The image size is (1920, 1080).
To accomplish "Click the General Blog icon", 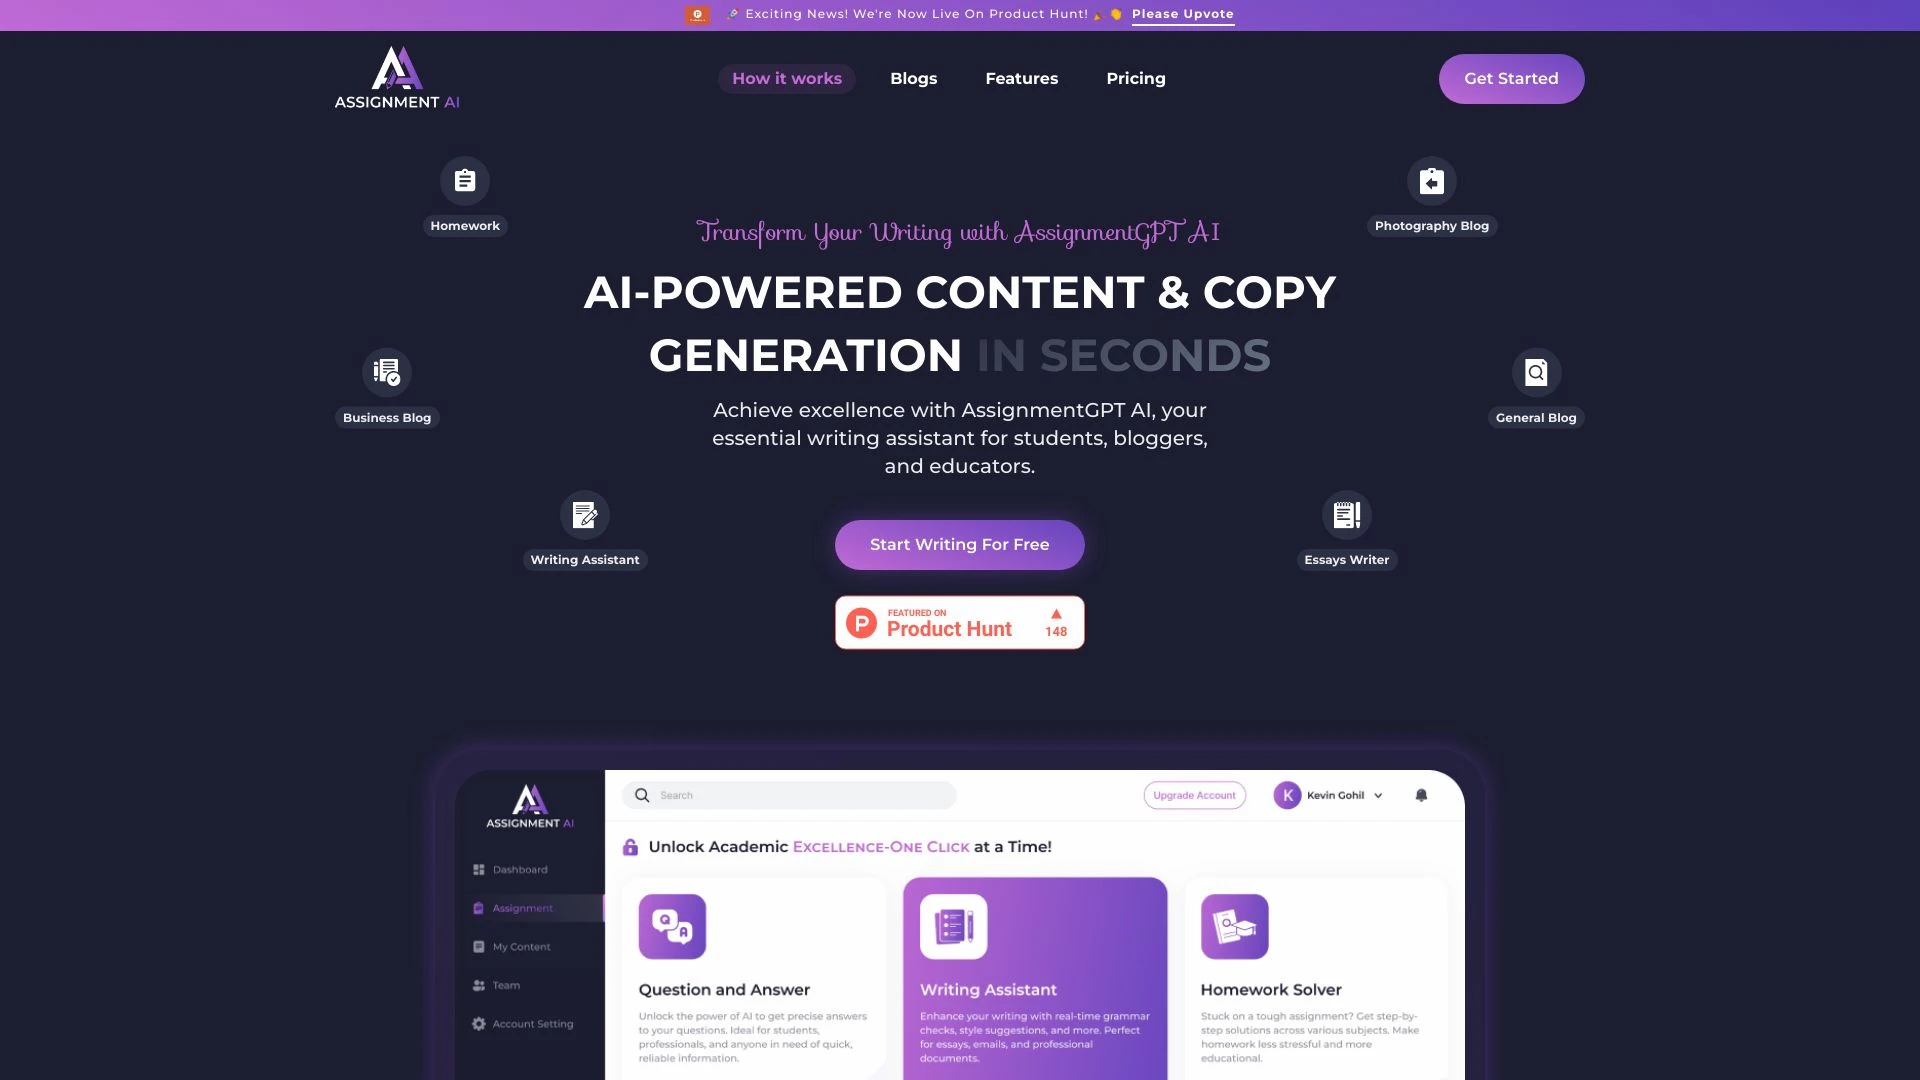I will (1536, 372).
